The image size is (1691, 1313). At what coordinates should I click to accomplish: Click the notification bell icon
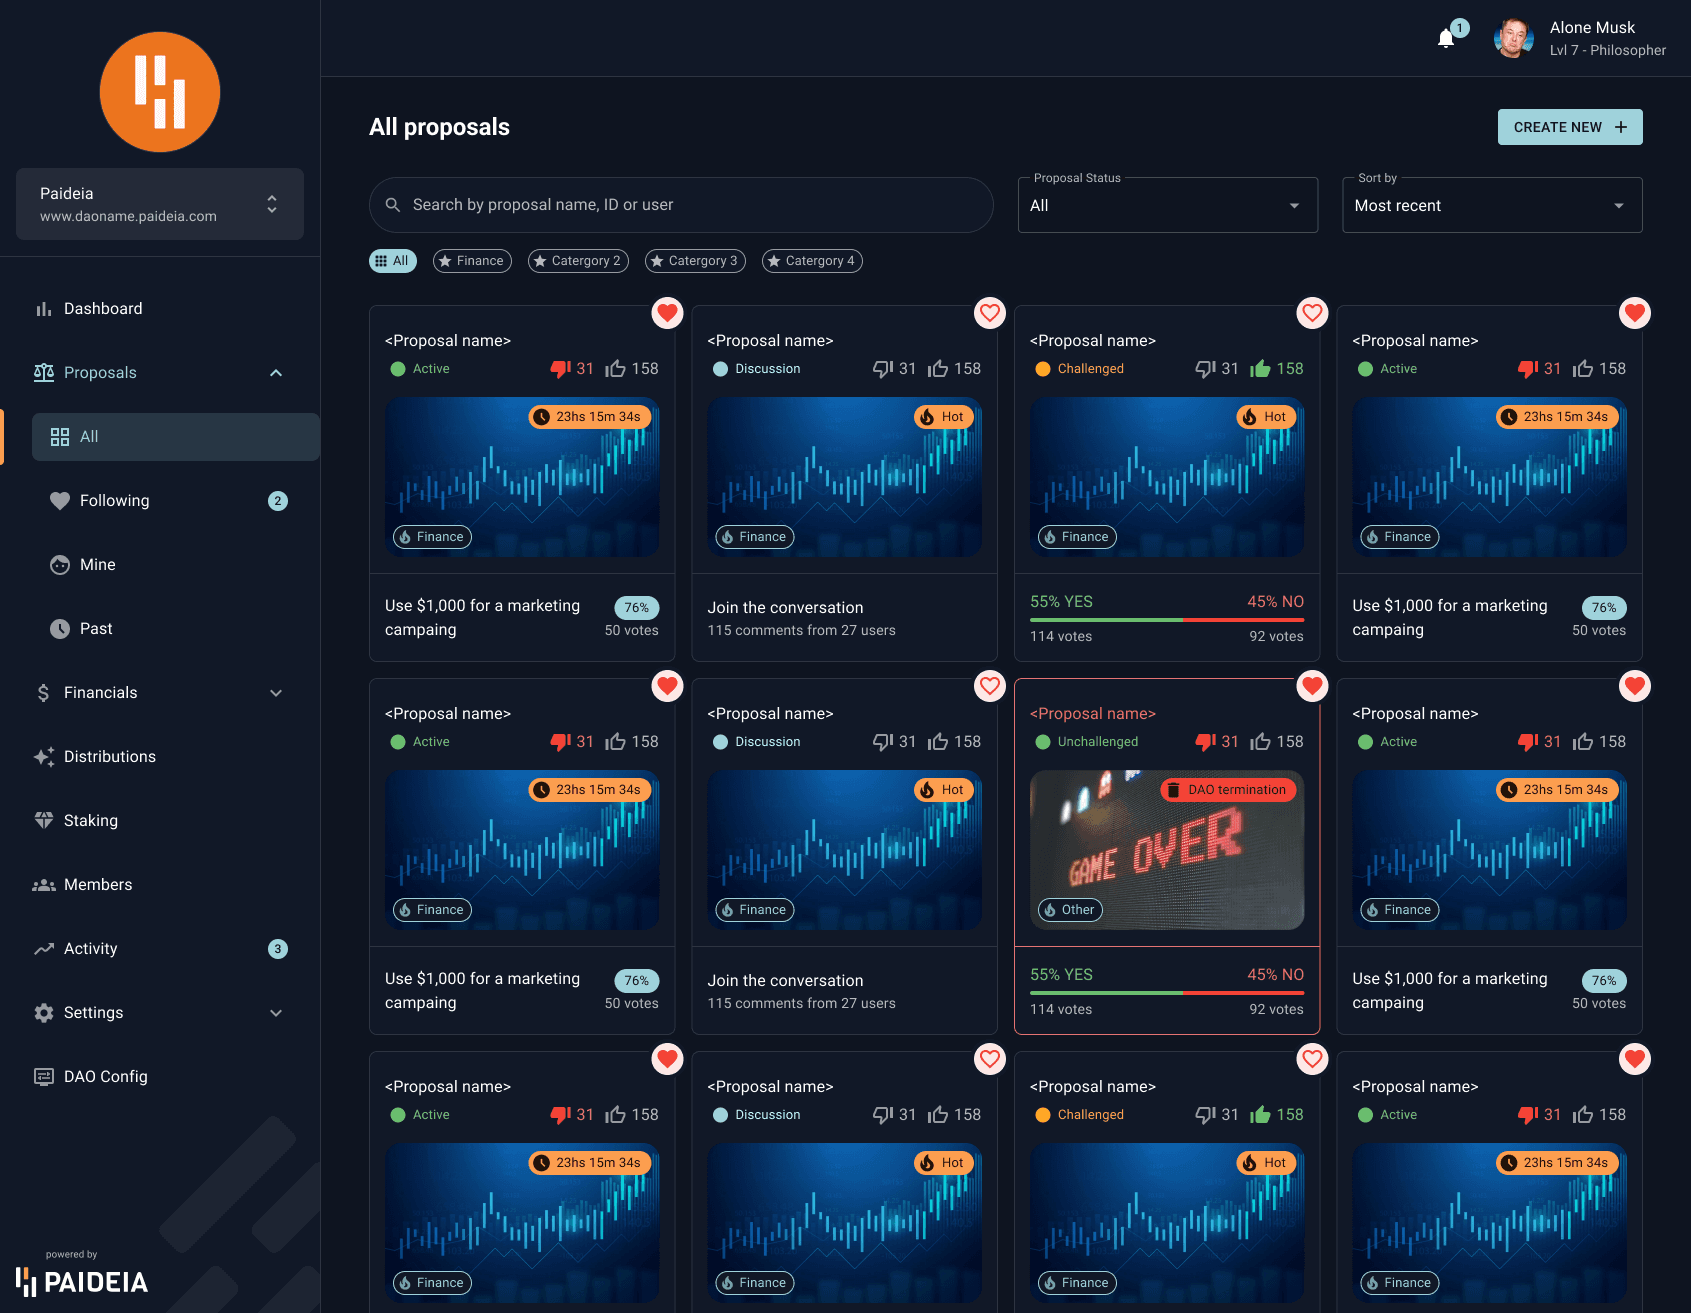pos(1444,37)
